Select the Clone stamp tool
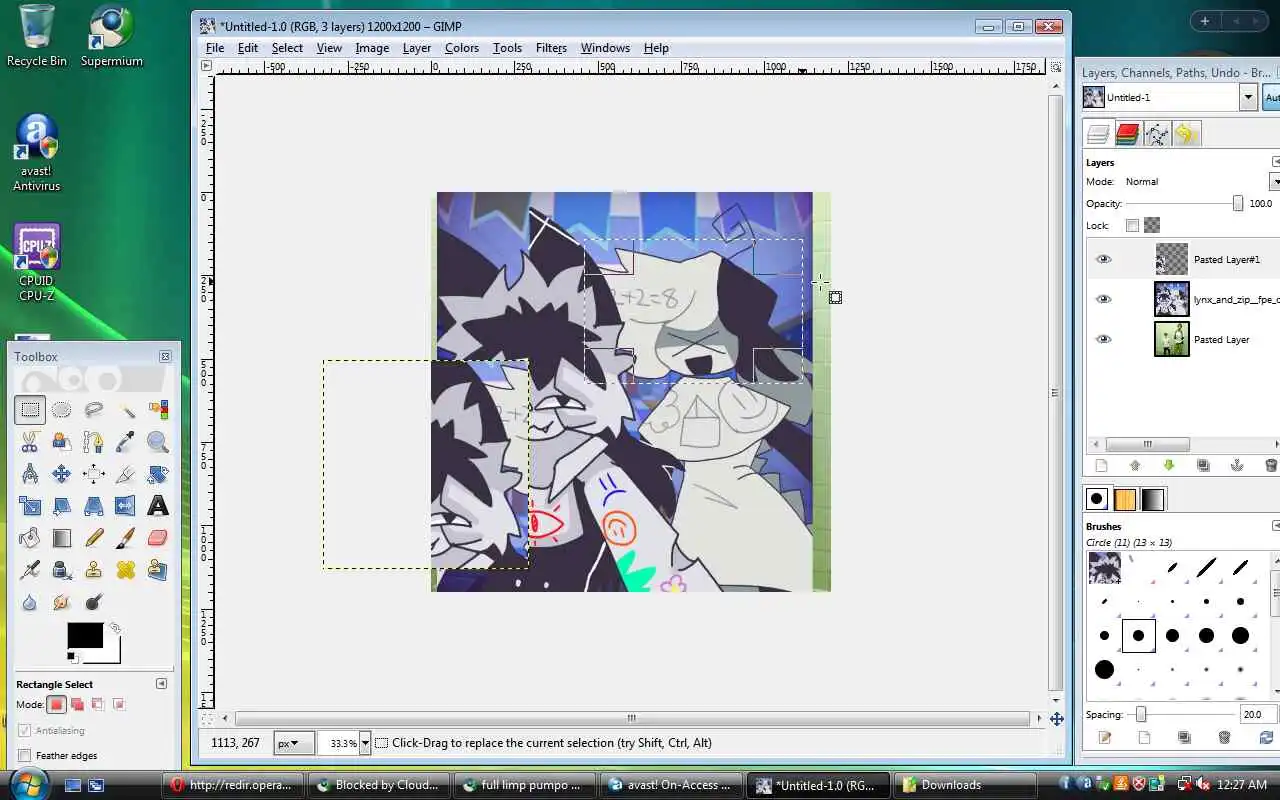The width and height of the screenshot is (1280, 800). coord(94,569)
